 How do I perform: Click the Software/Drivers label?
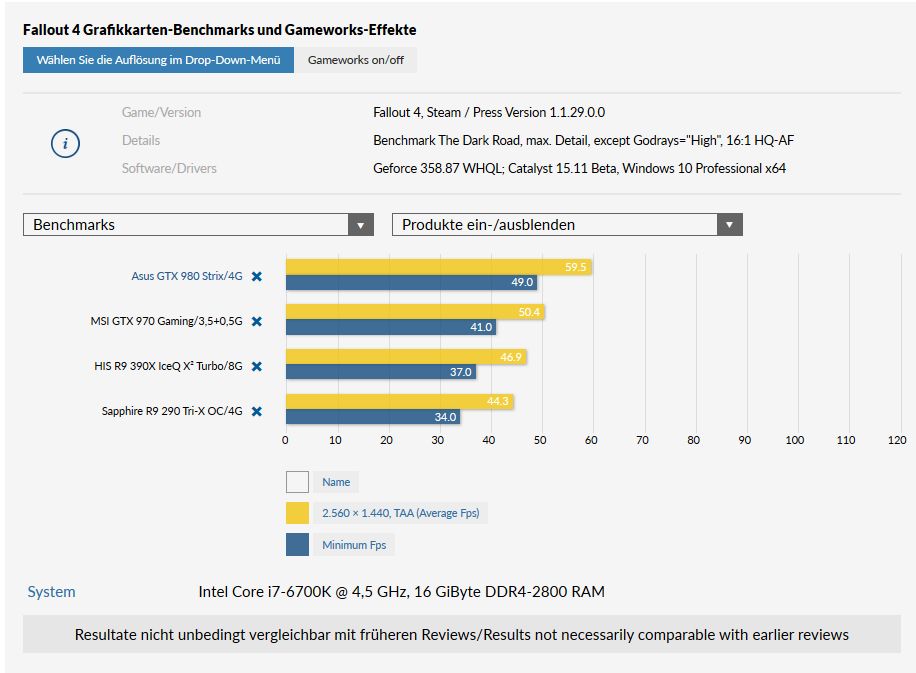tap(169, 168)
